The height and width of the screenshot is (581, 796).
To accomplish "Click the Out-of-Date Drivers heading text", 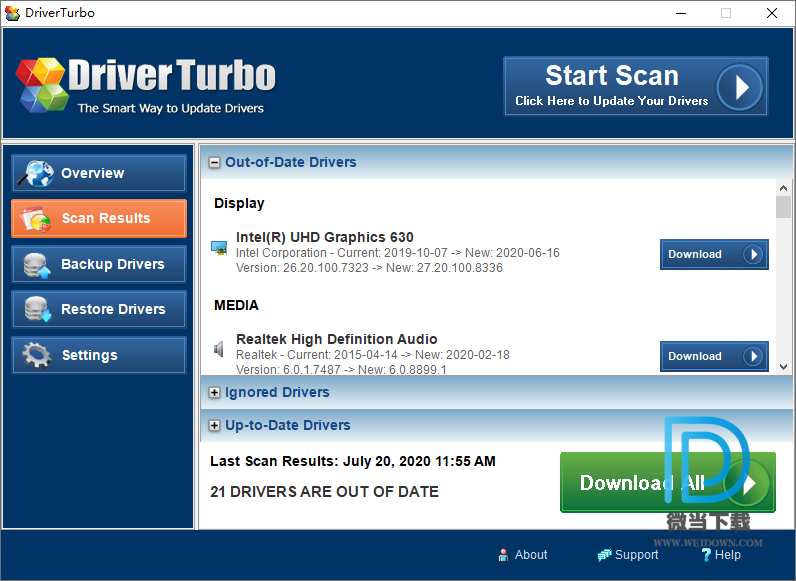I will coord(291,163).
